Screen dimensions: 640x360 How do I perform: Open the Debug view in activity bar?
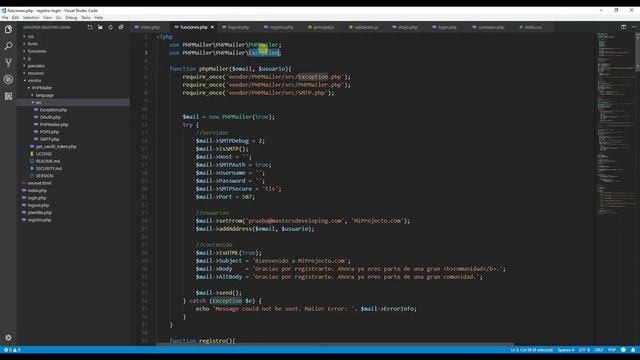8,79
